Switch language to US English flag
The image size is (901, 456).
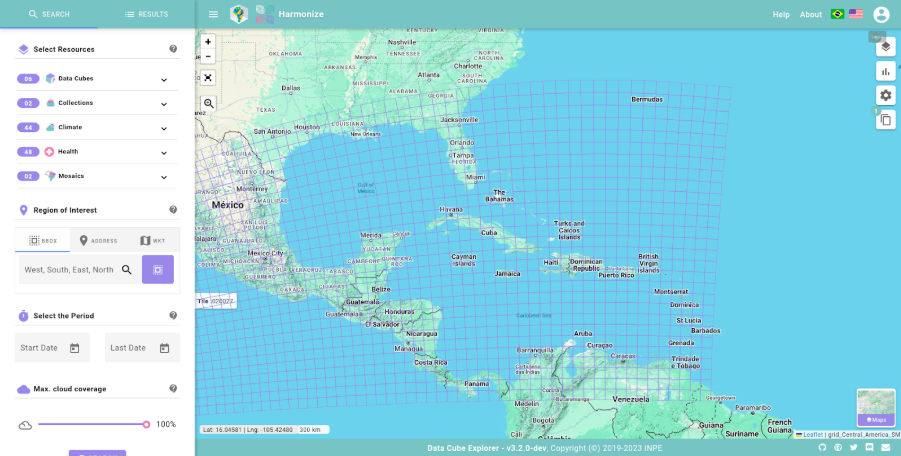[x=856, y=14]
